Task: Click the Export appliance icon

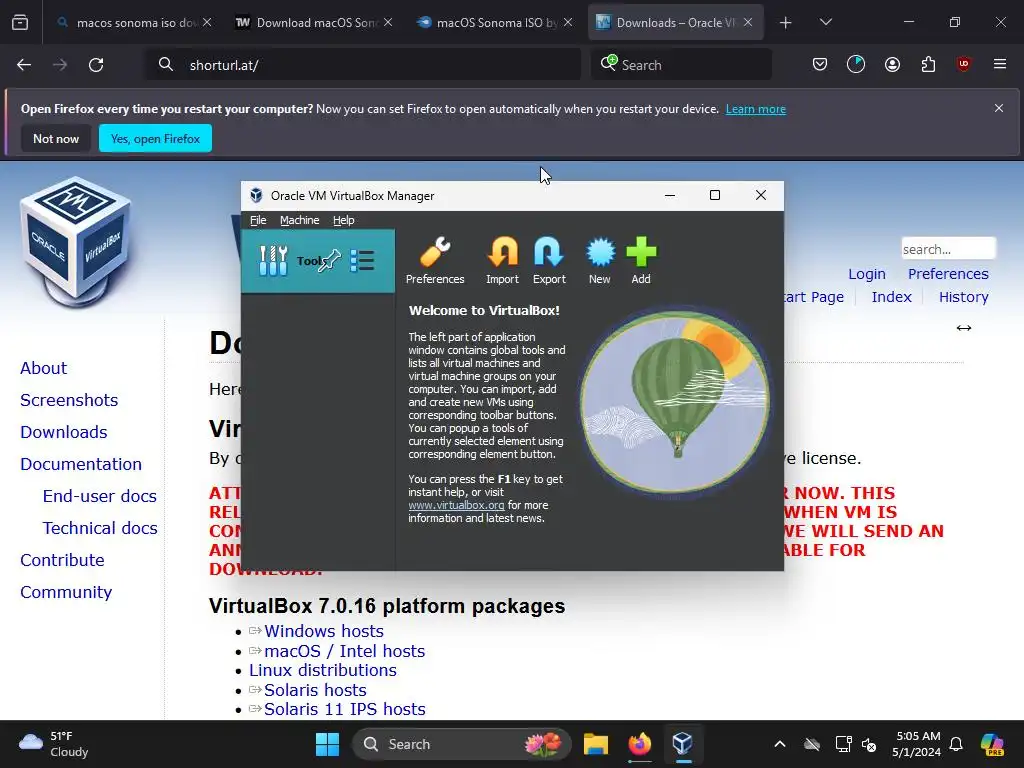Action: (x=549, y=253)
